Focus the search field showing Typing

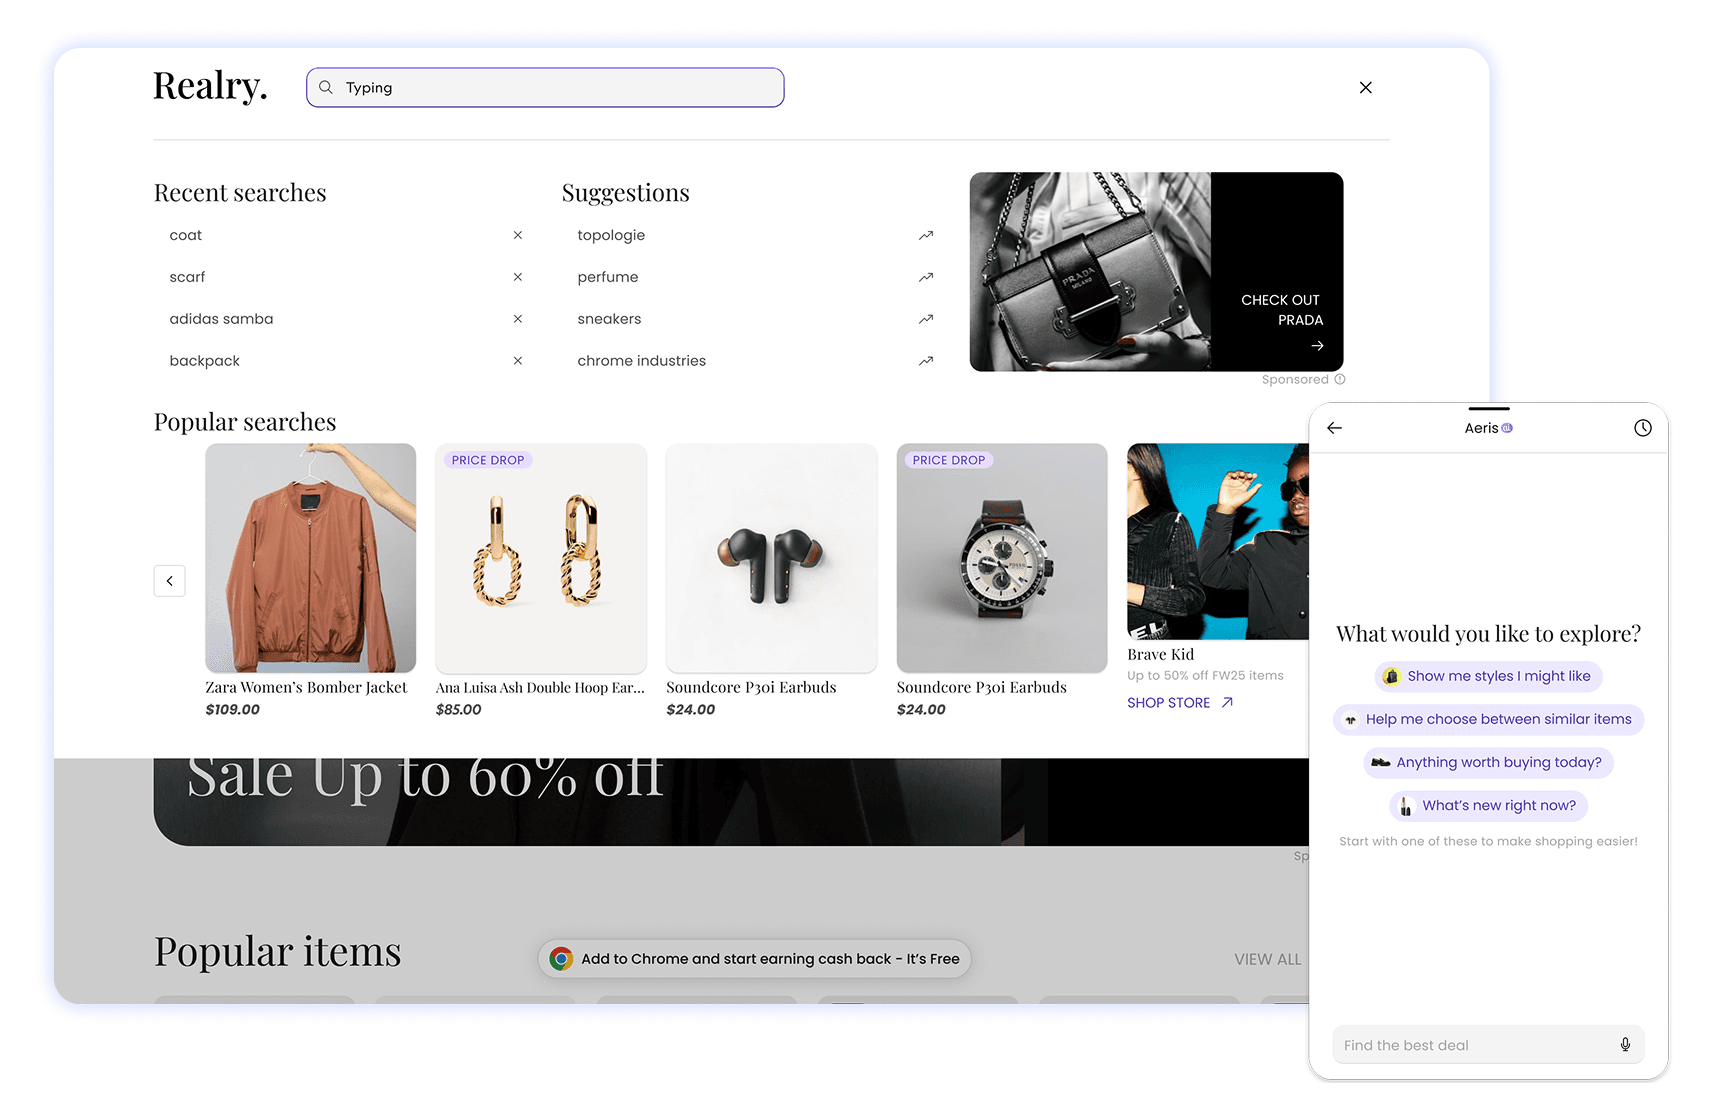coord(545,88)
